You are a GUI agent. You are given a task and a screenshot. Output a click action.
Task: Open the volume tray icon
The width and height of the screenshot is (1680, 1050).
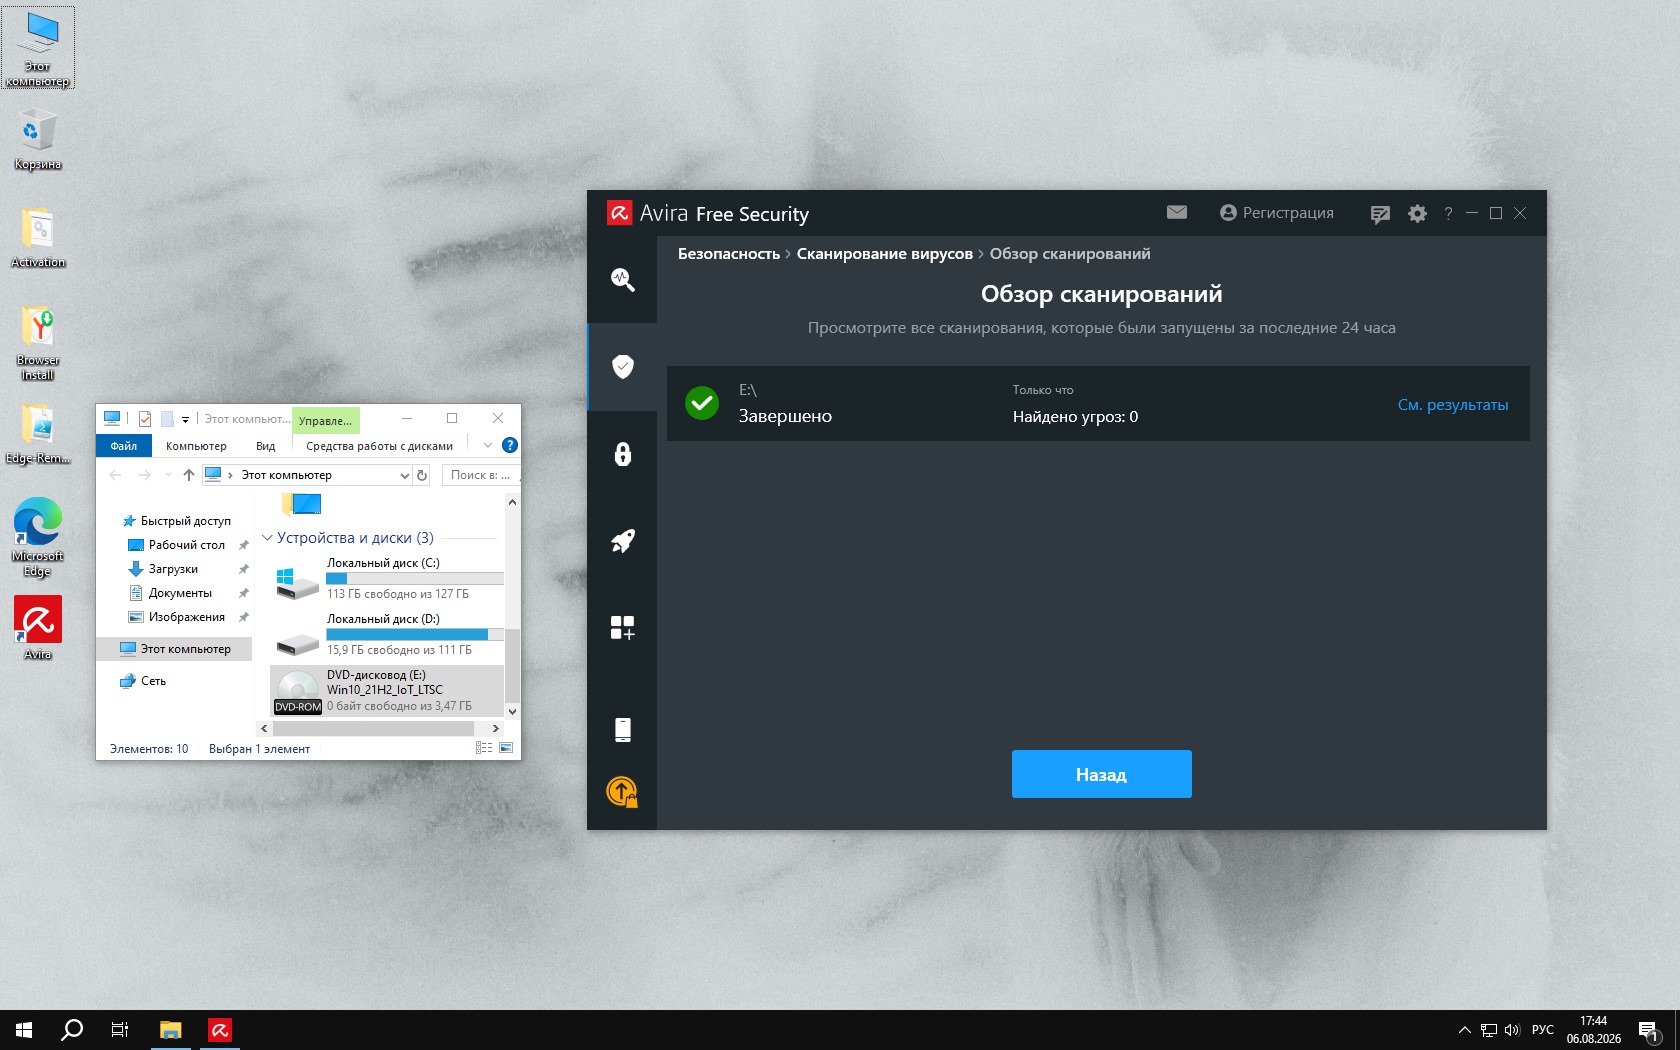click(1512, 1030)
